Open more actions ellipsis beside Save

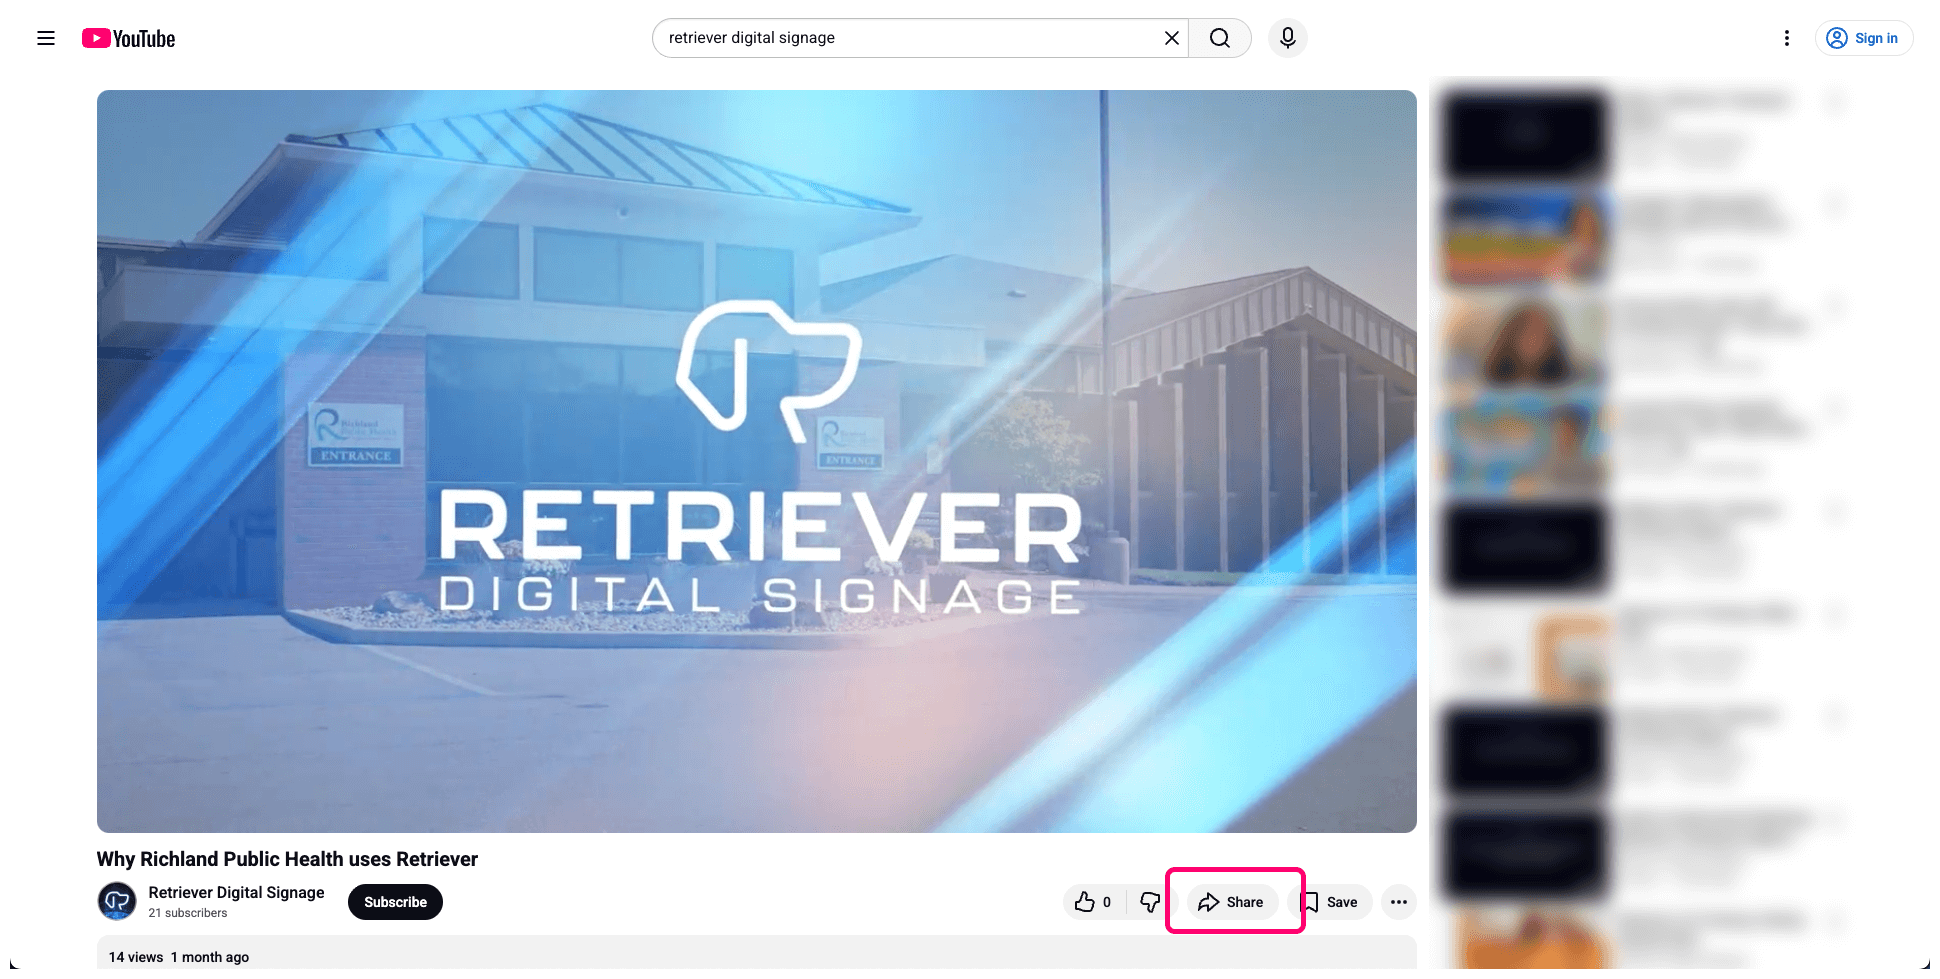[1398, 902]
